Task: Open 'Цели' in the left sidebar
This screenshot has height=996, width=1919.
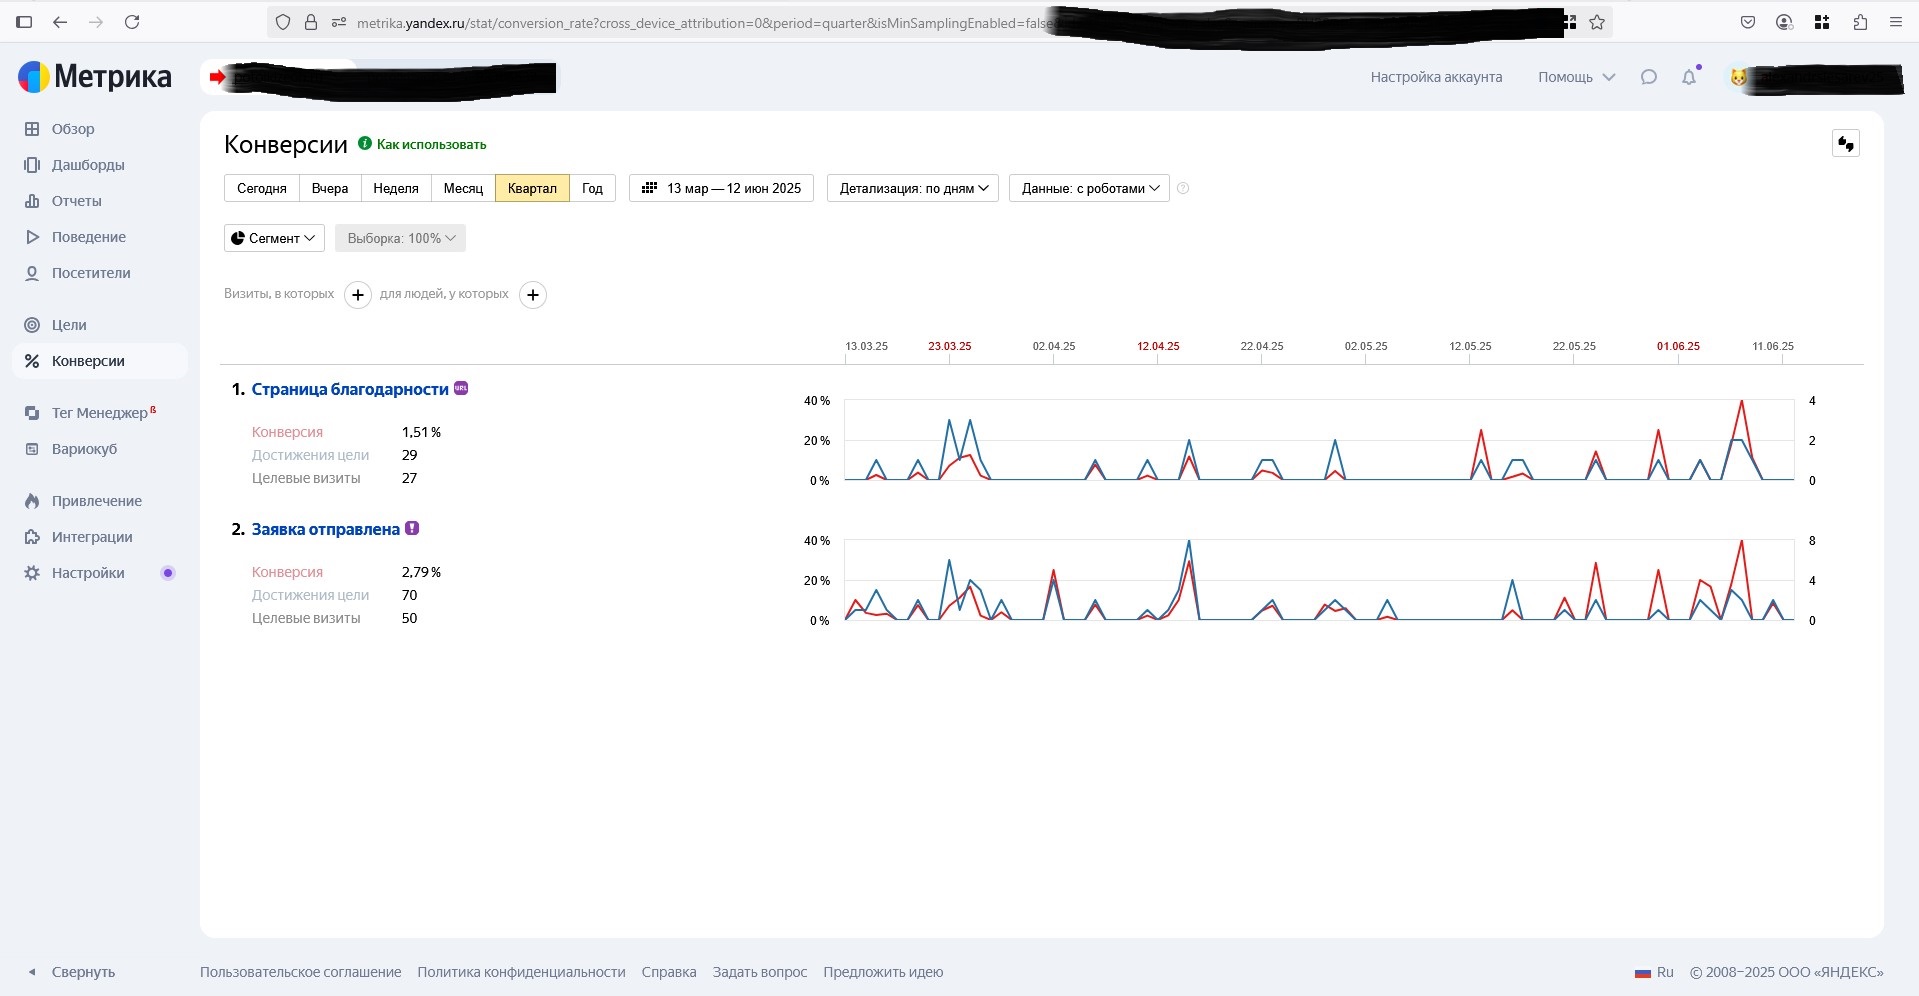Action: 69,325
